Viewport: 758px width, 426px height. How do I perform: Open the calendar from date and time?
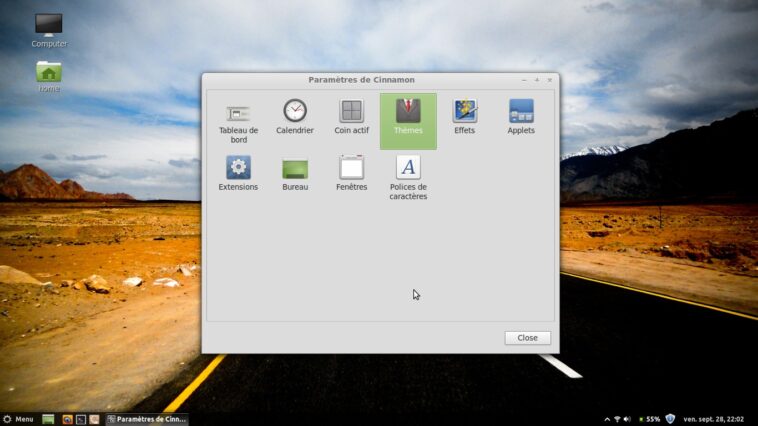click(714, 419)
